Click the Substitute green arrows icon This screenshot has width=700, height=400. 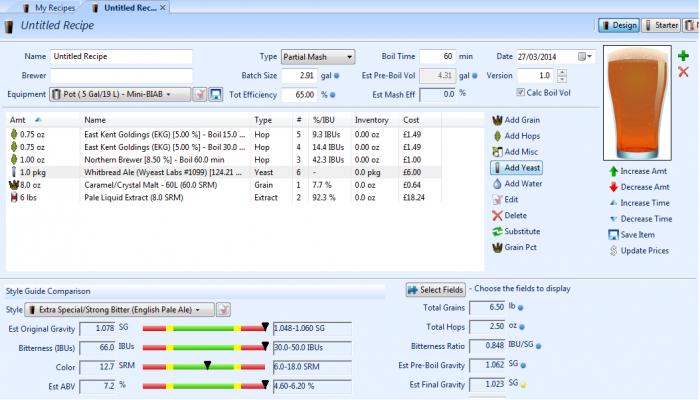(497, 232)
